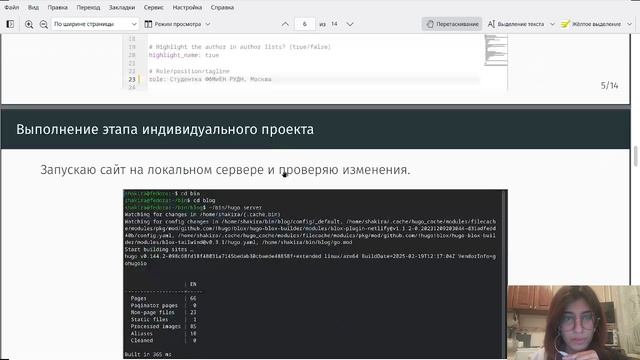
Task: Click the zoom in magnifier icon
Action: point(29,24)
